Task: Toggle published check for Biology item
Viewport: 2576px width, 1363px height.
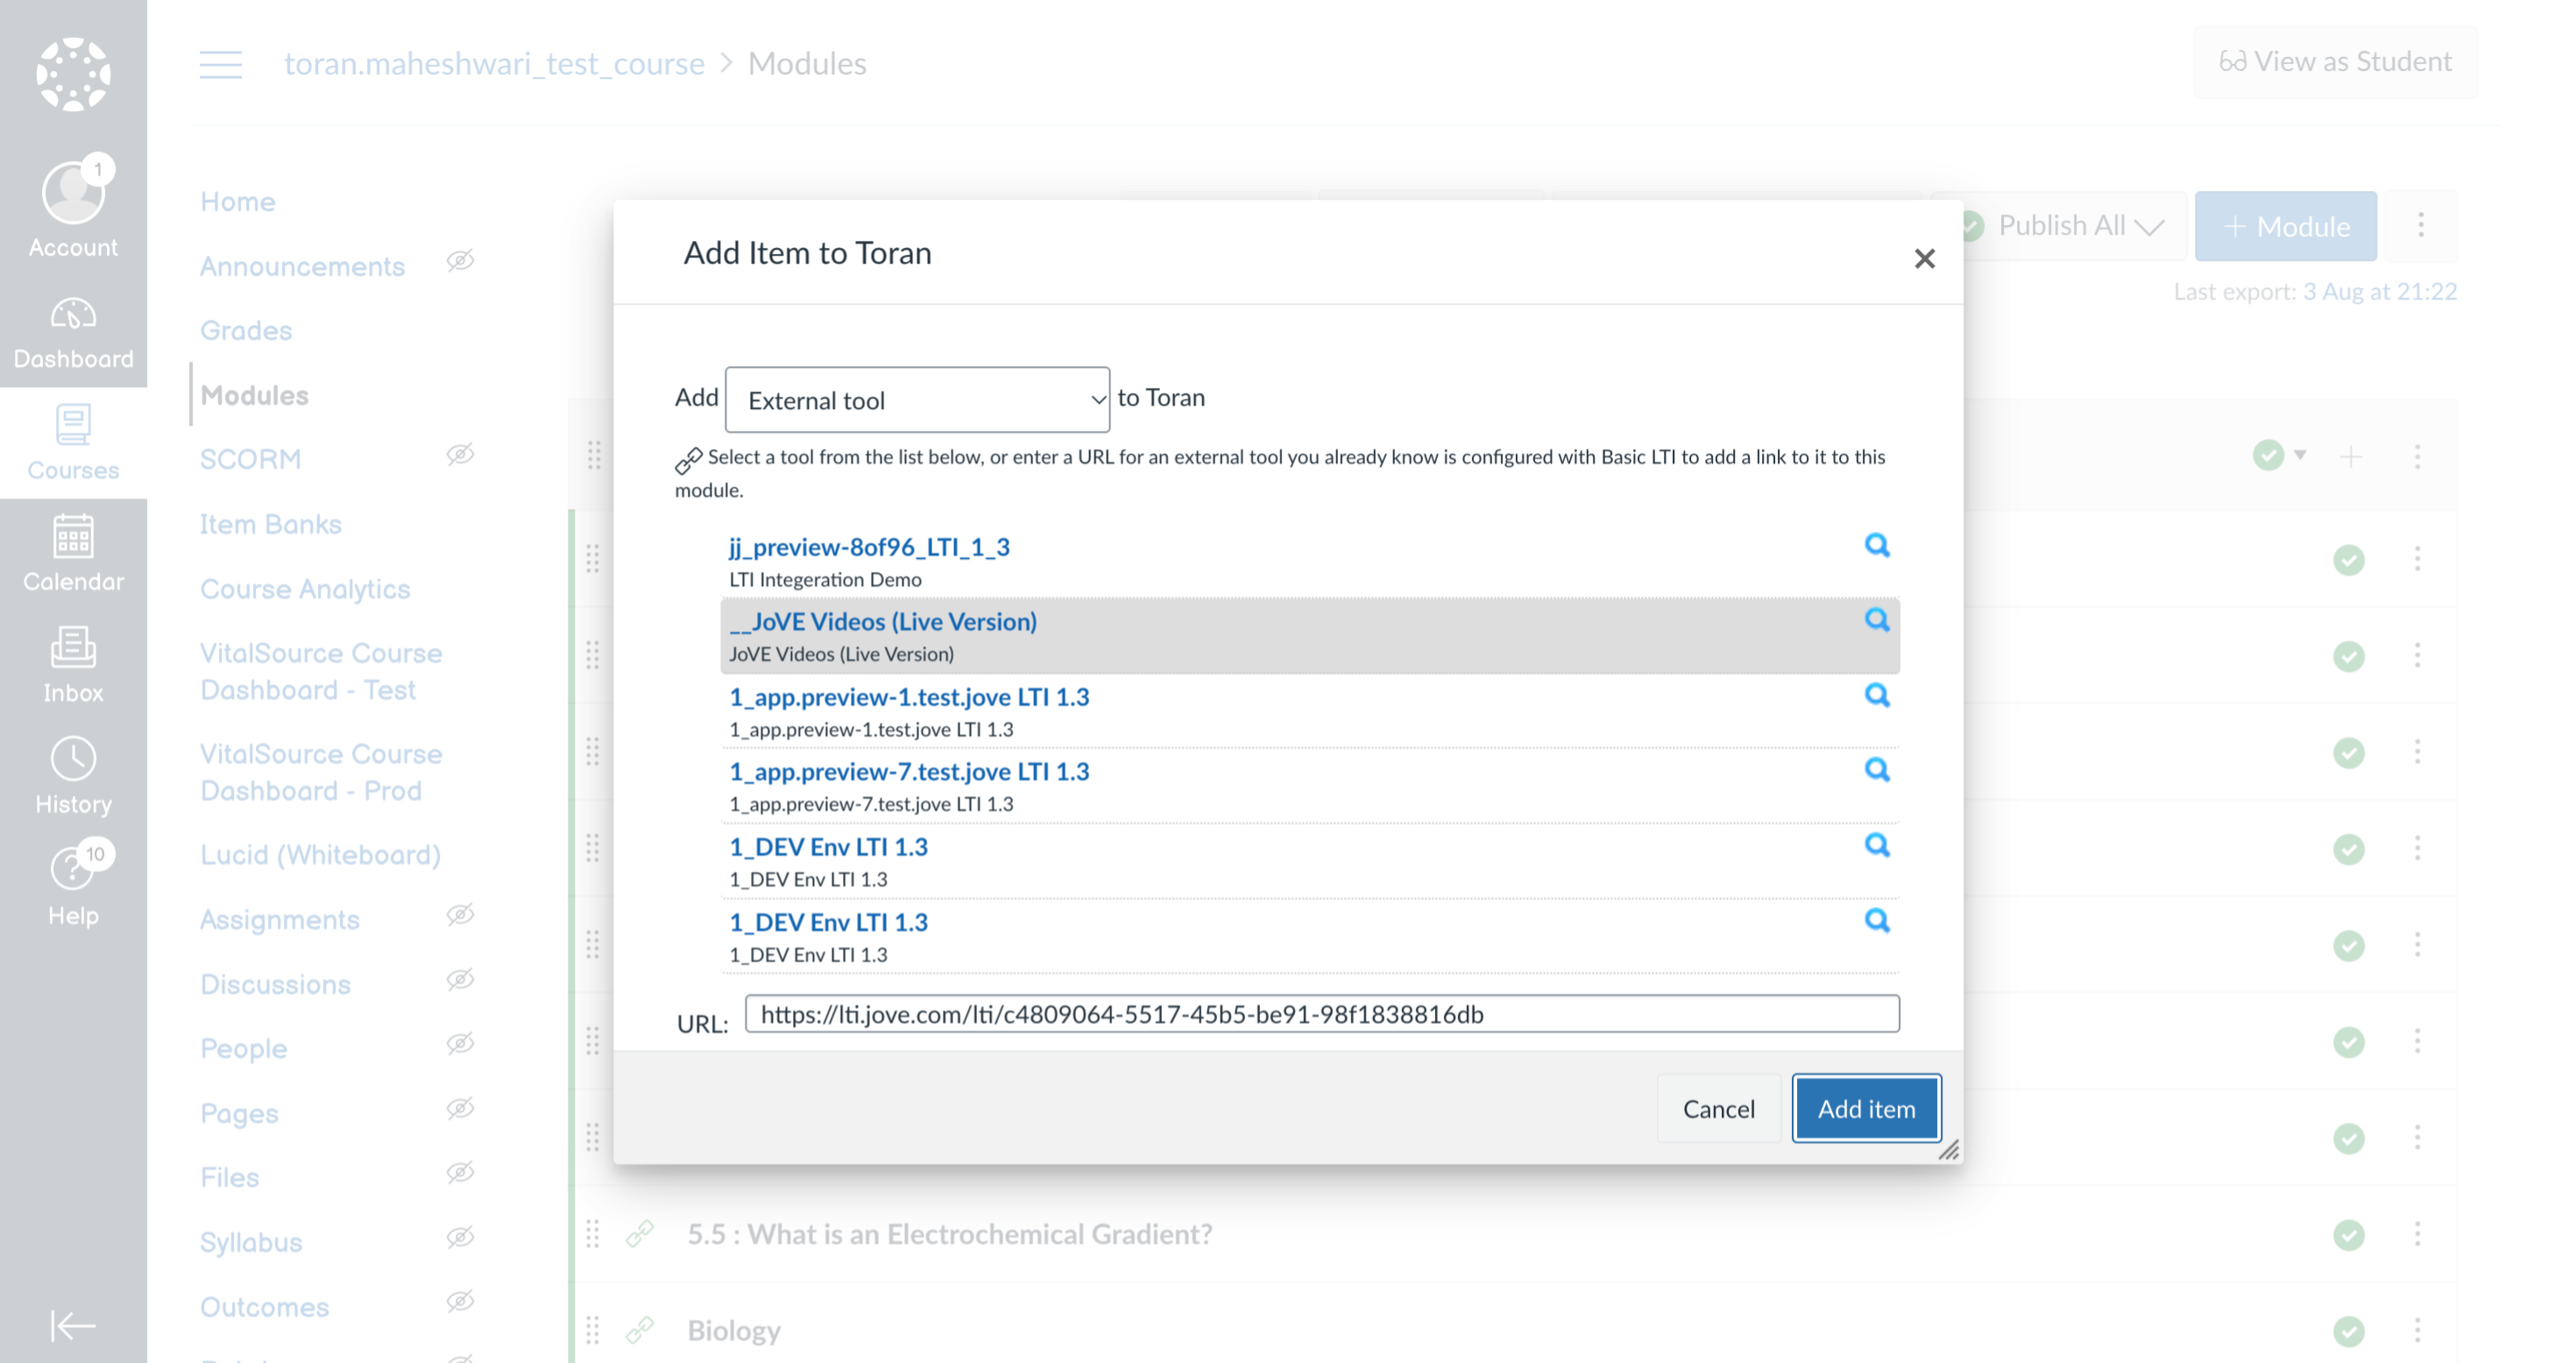Action: click(x=2349, y=1331)
